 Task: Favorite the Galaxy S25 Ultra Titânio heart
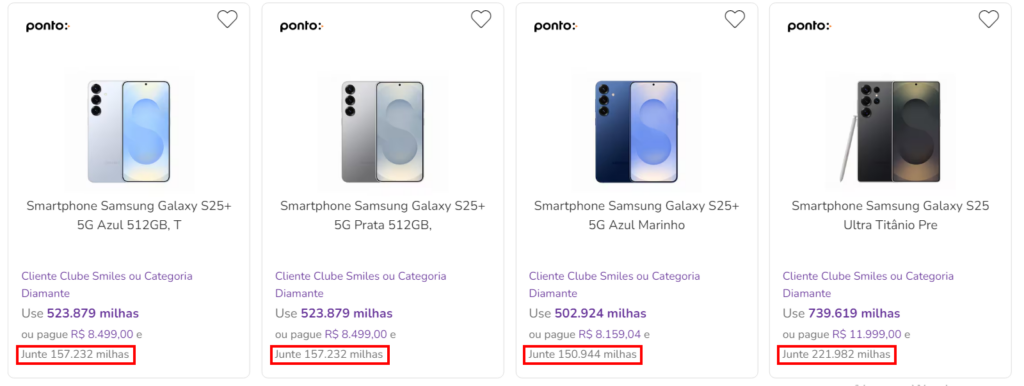tap(989, 20)
